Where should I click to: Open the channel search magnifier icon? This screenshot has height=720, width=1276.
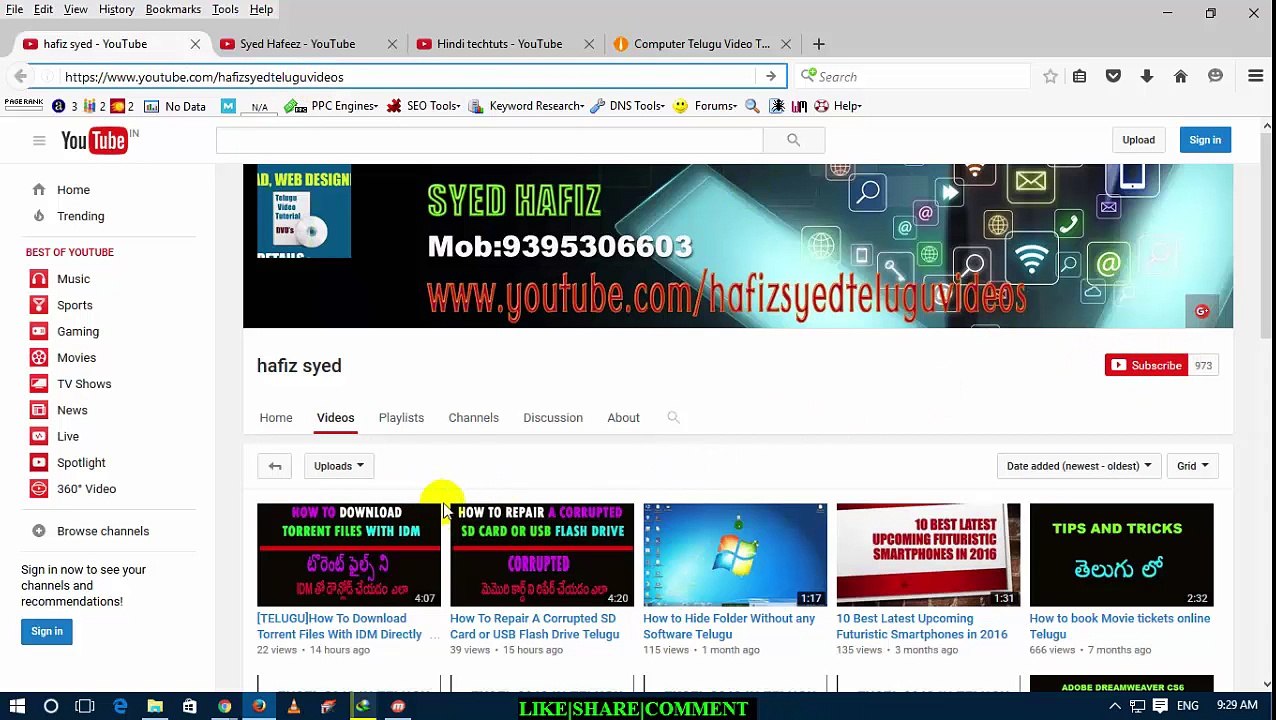673,418
